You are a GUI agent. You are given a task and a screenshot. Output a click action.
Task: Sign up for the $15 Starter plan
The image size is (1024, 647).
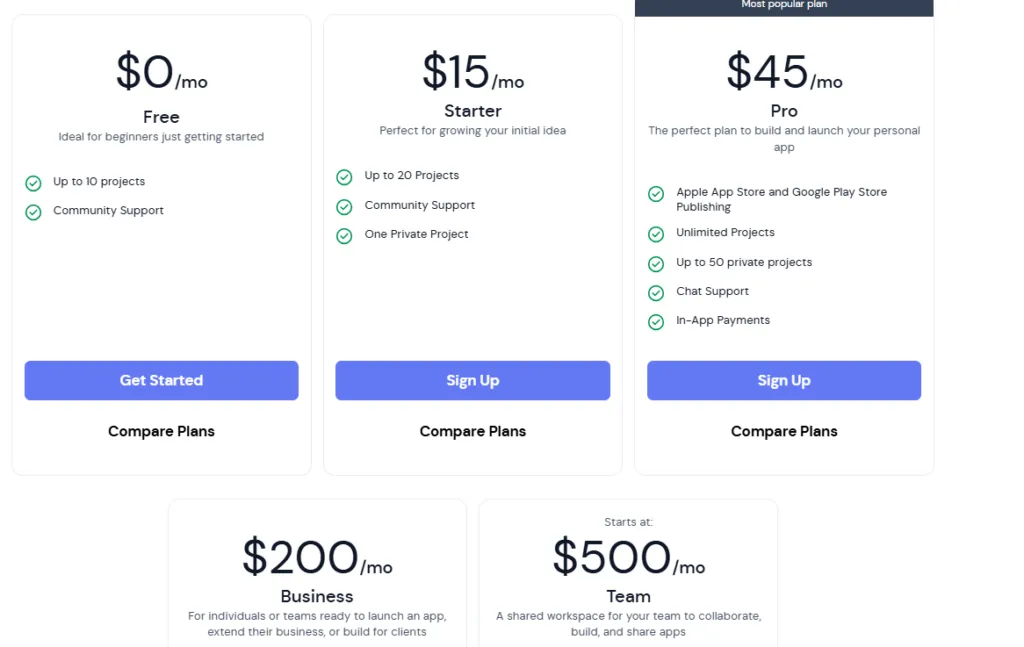(x=472, y=381)
